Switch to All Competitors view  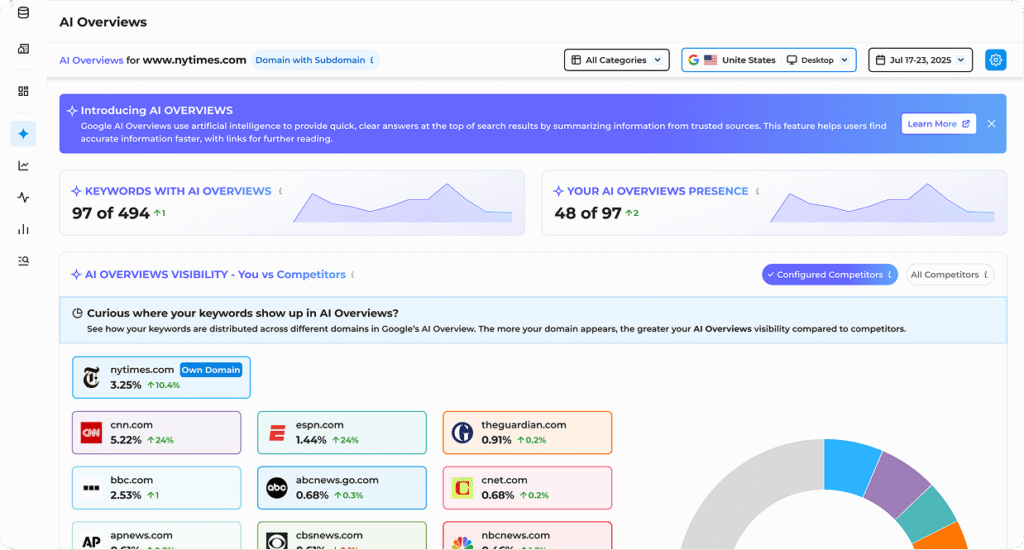(x=949, y=274)
